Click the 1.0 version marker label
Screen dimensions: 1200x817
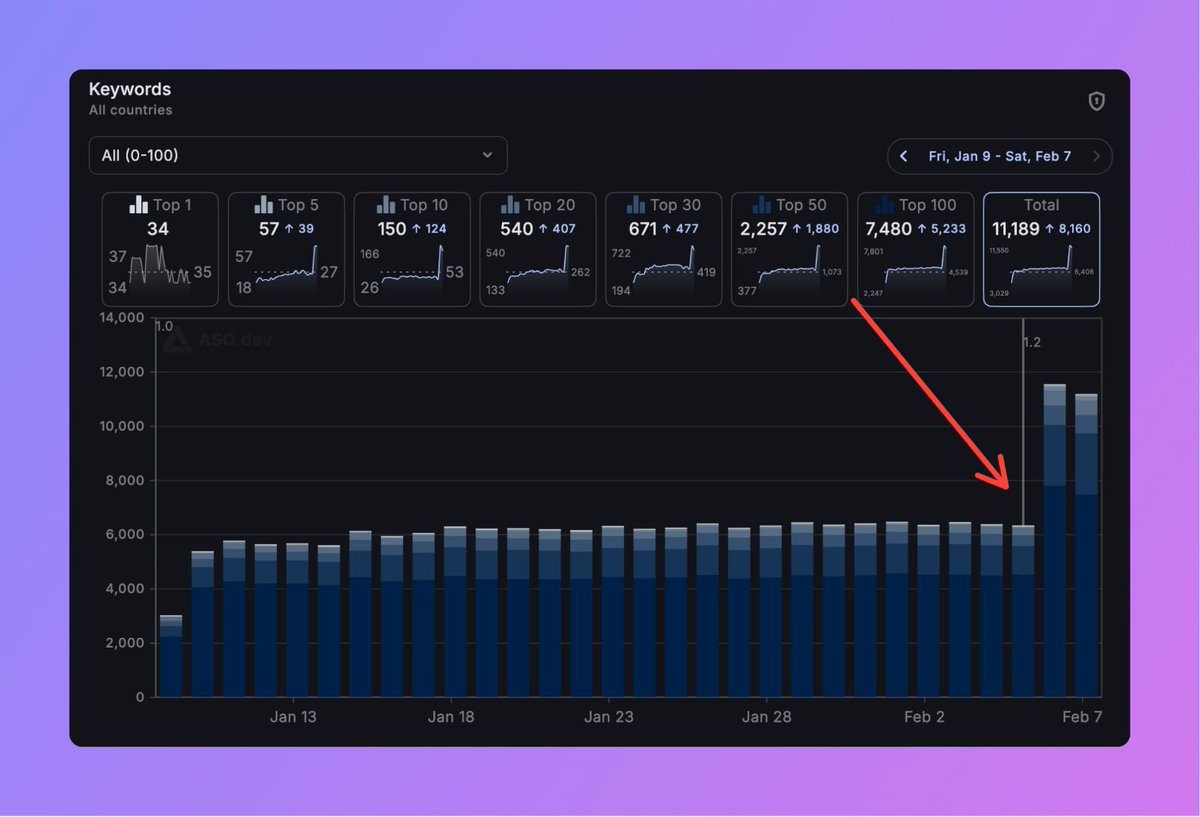[165, 326]
